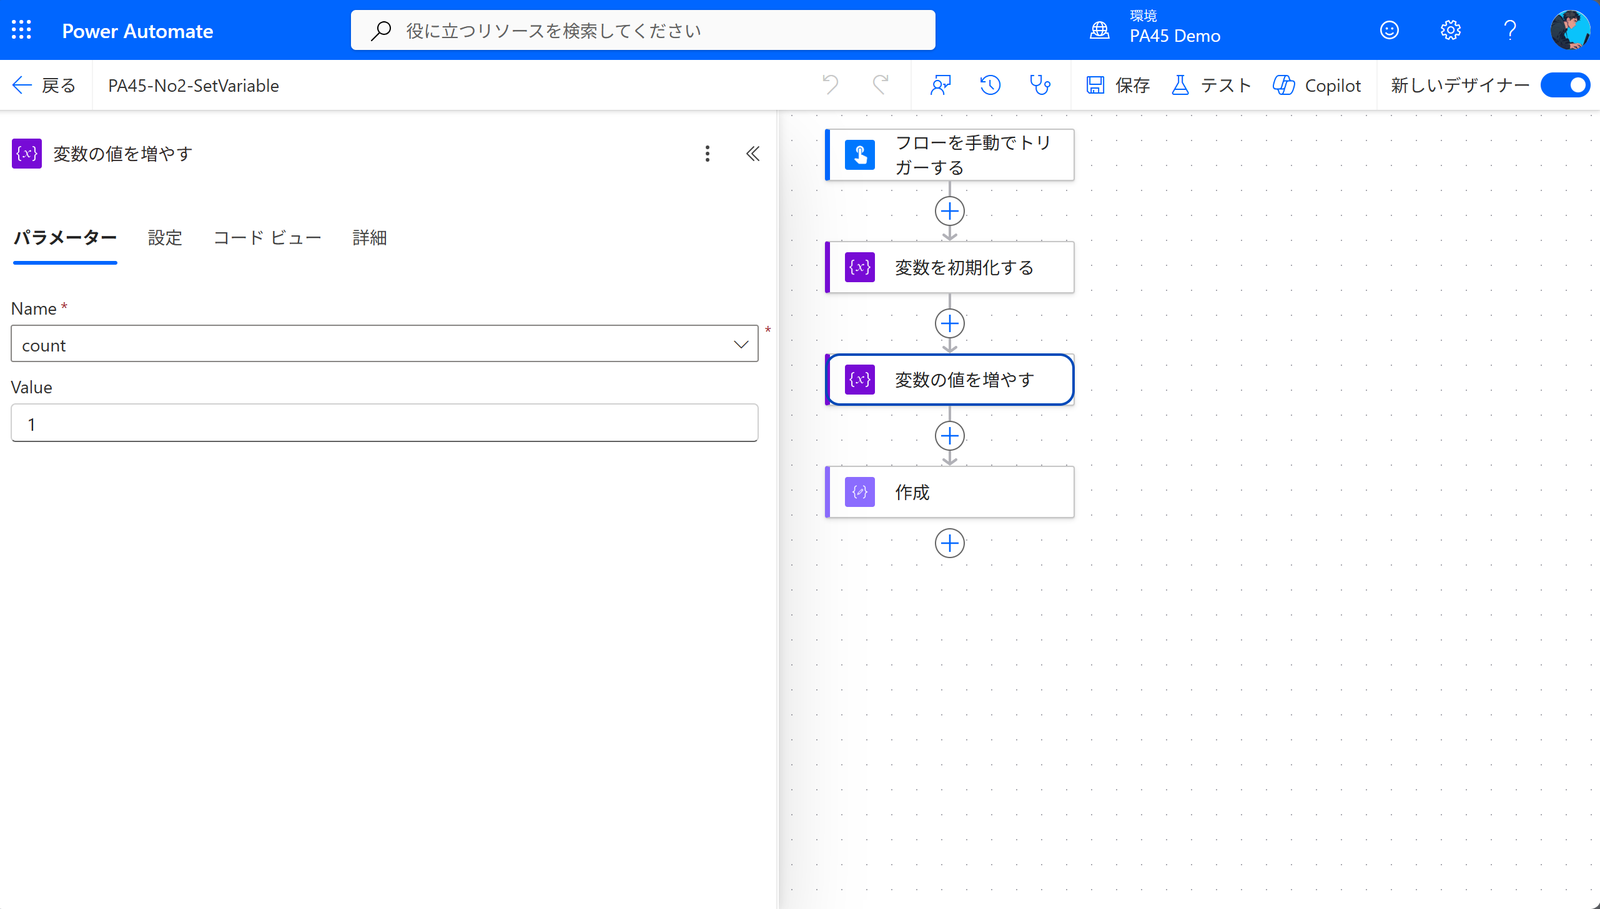Select the パラメーター tab
1600x909 pixels.
click(x=65, y=238)
